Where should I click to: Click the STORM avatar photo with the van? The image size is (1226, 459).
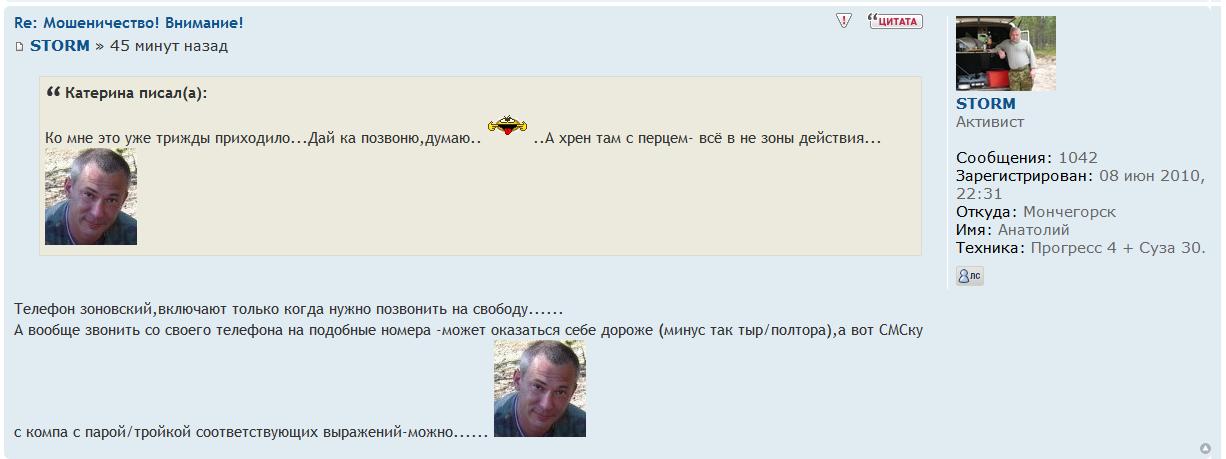(x=1006, y=53)
